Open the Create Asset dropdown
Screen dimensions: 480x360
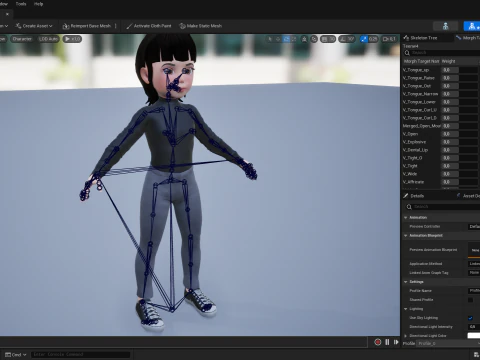tap(34, 26)
